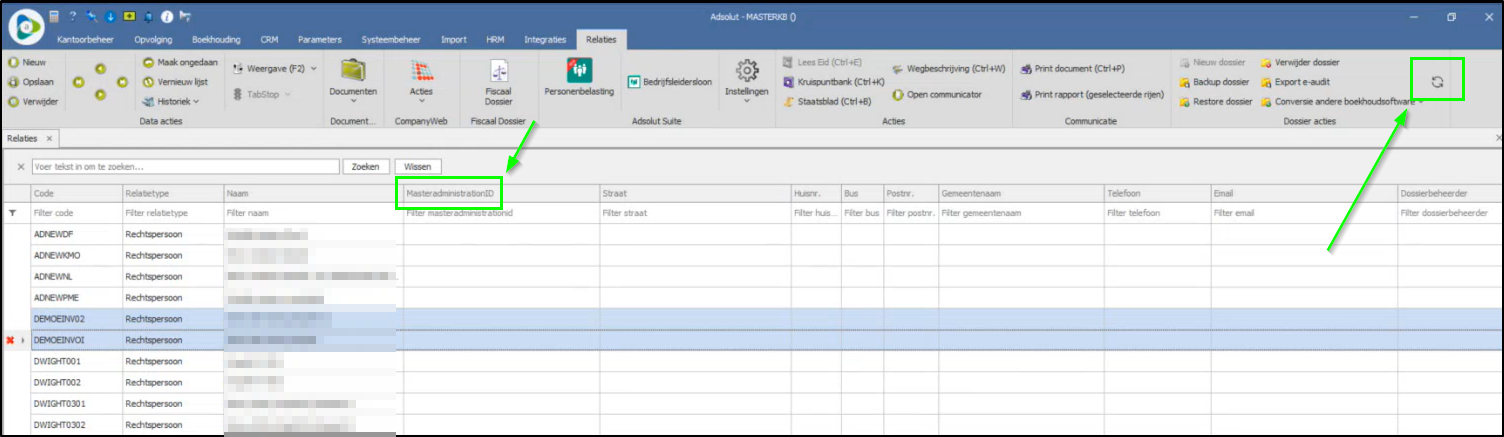1504x437 pixels.
Task: Close the Relaties document tab
Action: pos(49,138)
